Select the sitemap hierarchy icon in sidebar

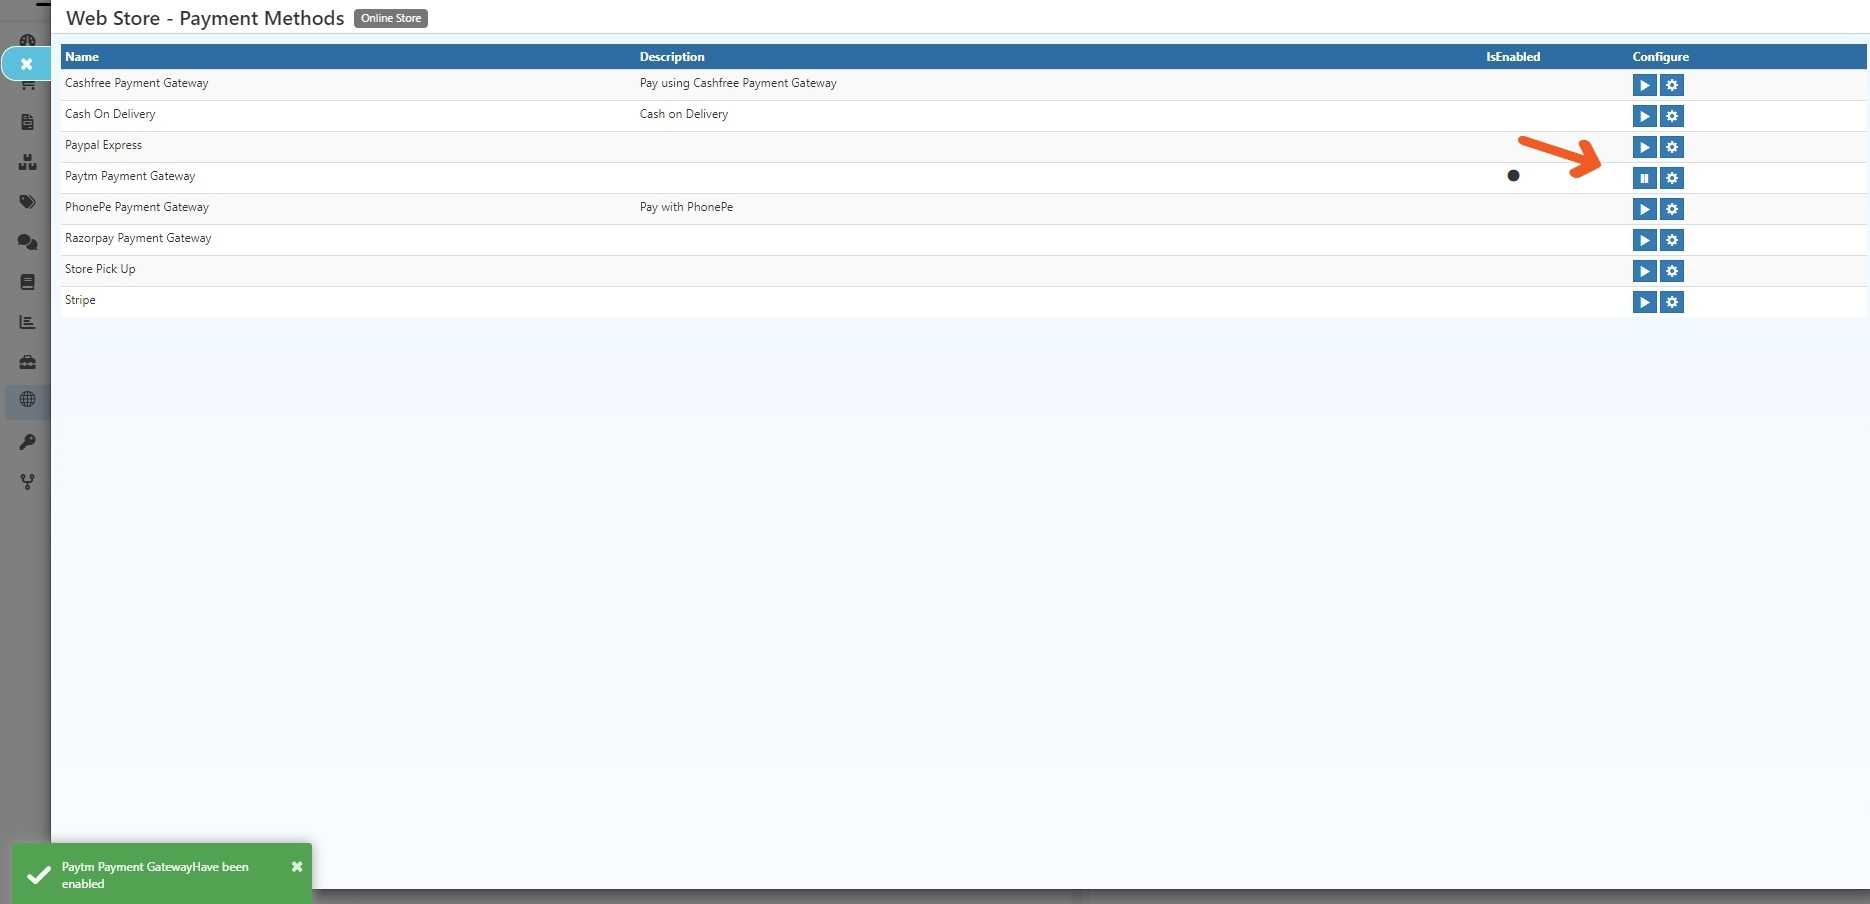pos(27,161)
